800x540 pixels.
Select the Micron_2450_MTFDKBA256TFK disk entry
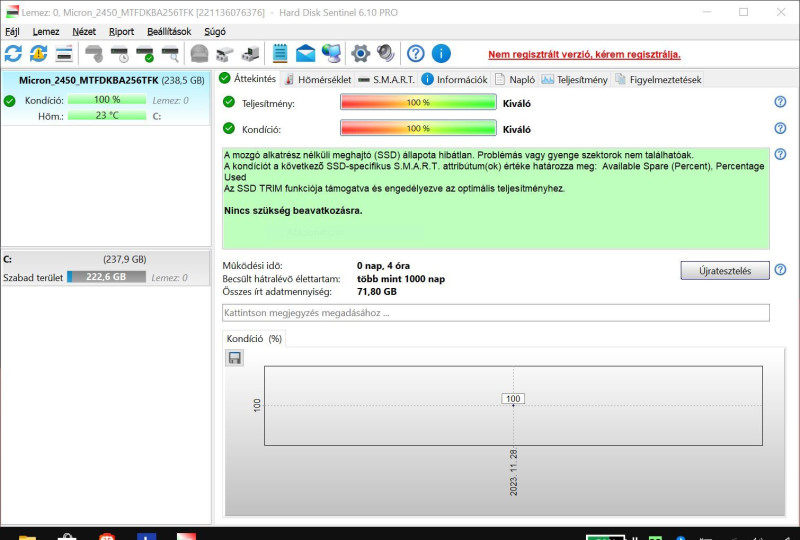[106, 97]
